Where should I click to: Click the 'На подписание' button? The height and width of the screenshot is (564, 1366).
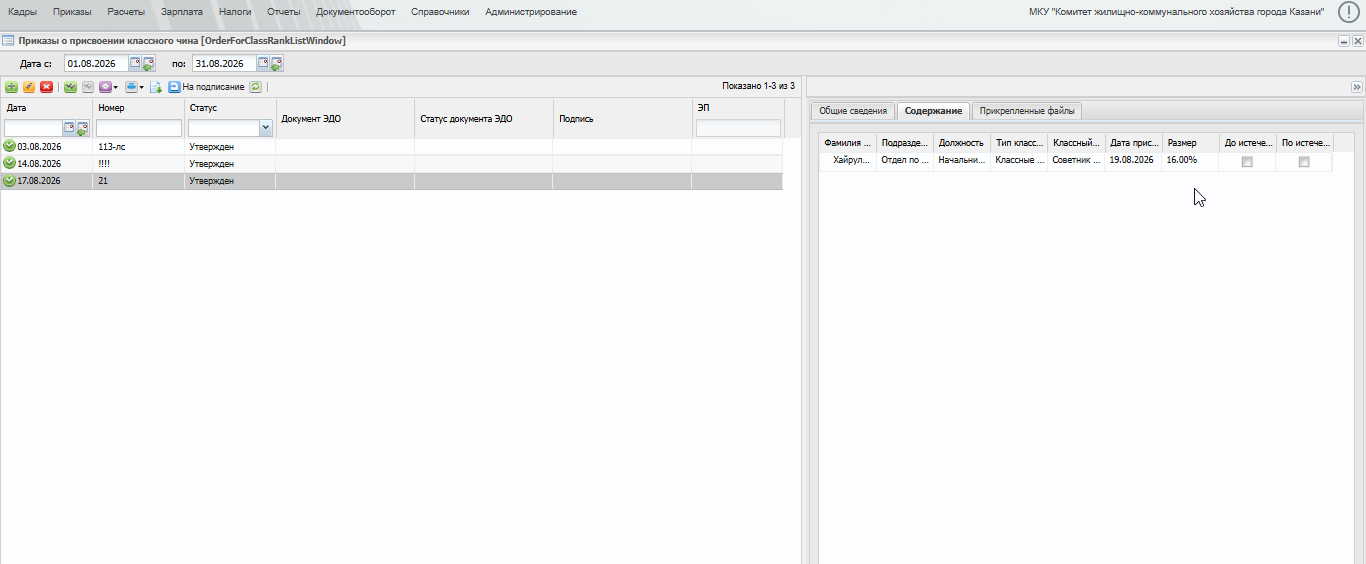click(206, 87)
